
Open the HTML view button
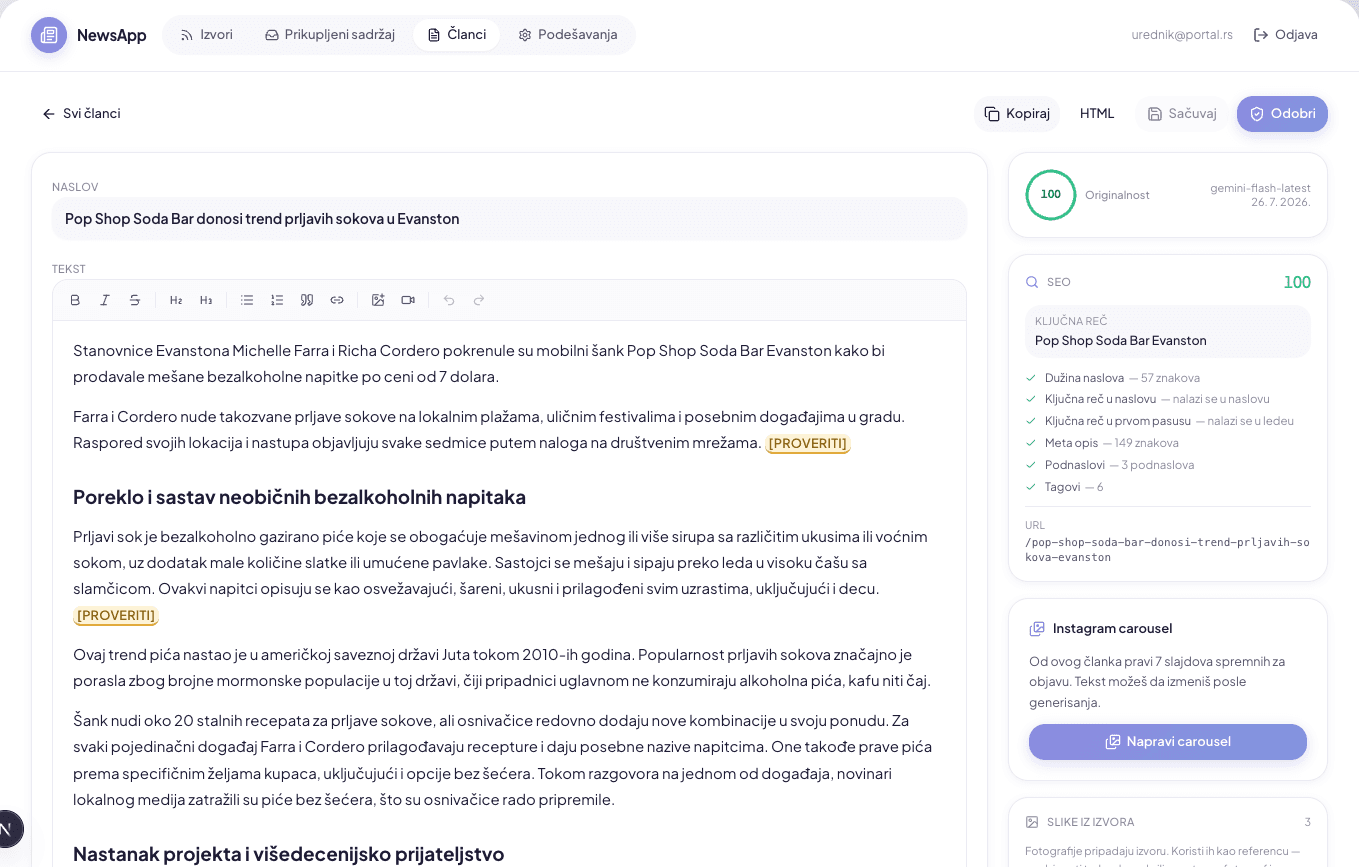tap(1097, 114)
